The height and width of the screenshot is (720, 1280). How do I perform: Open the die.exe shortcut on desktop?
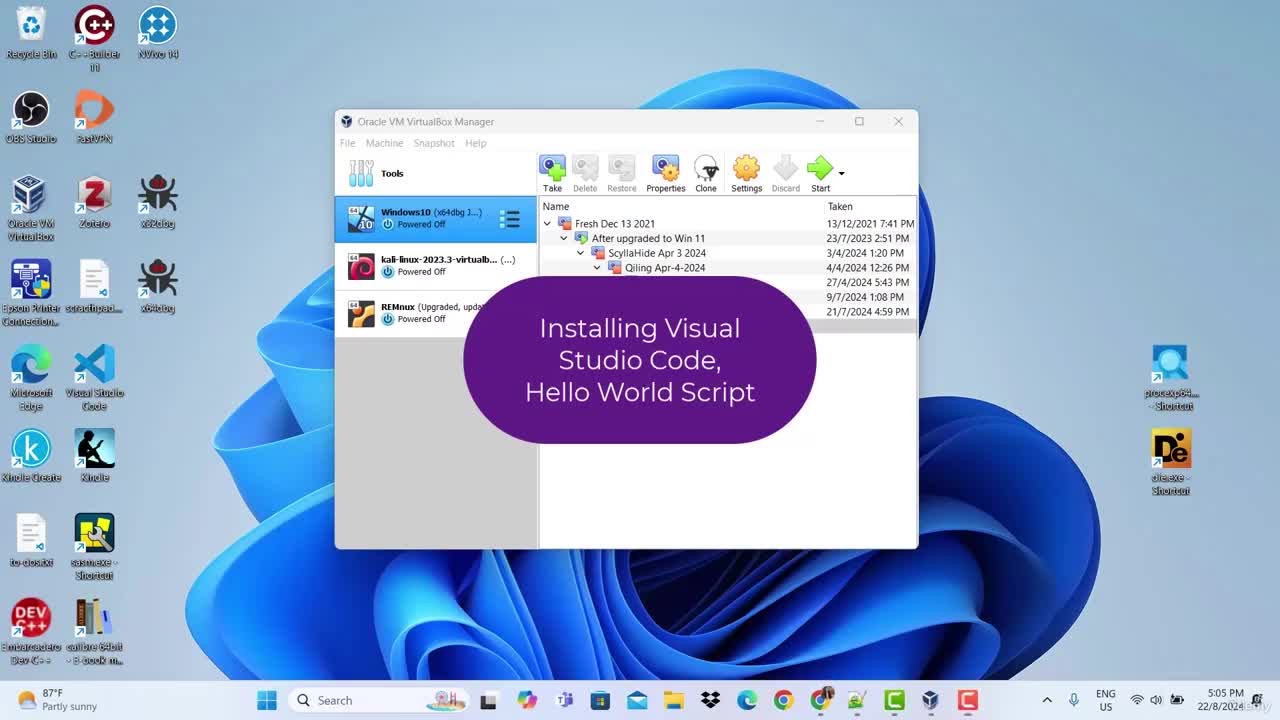pos(1170,463)
